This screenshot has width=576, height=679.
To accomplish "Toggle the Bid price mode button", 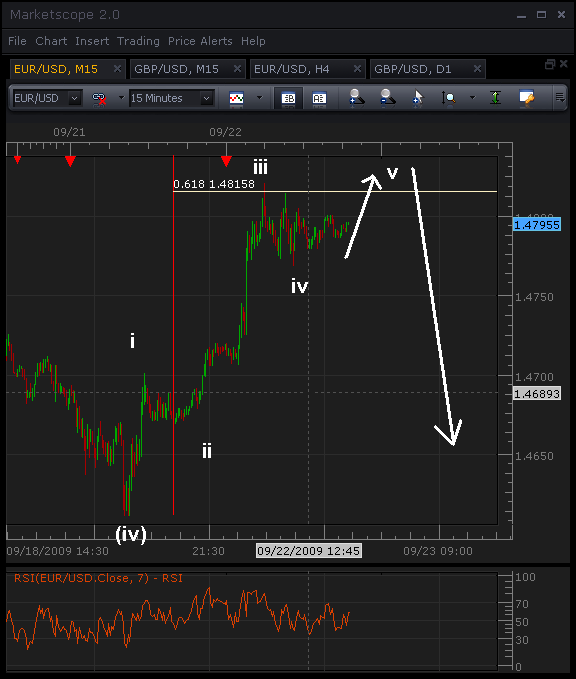I will point(288,98).
